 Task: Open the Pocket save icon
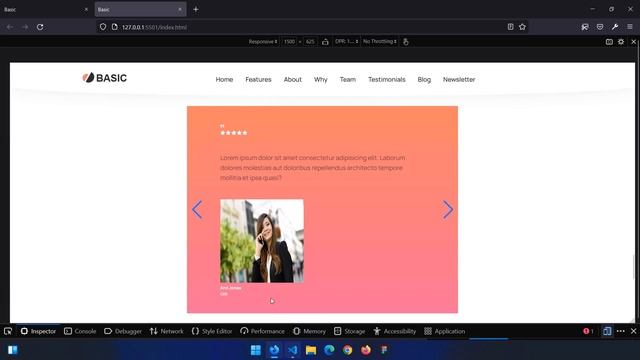(x=600, y=27)
